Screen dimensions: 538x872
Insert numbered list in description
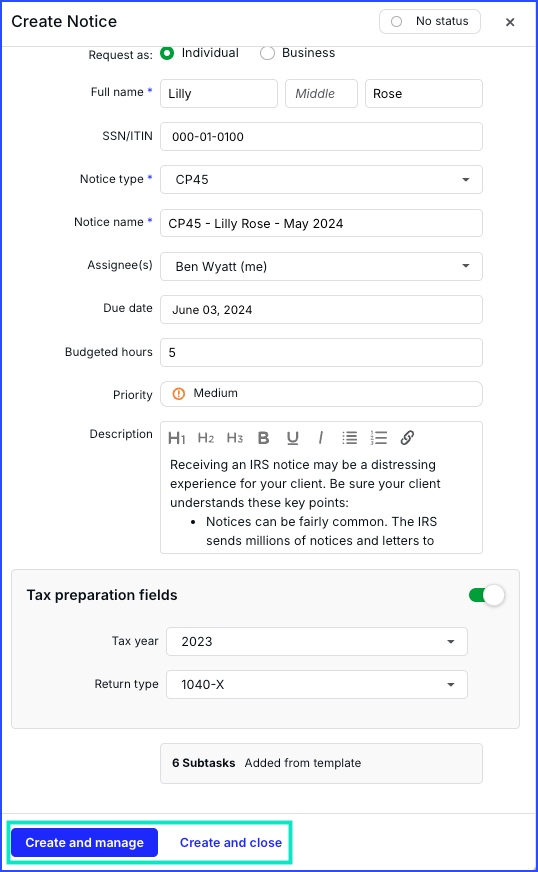379,438
